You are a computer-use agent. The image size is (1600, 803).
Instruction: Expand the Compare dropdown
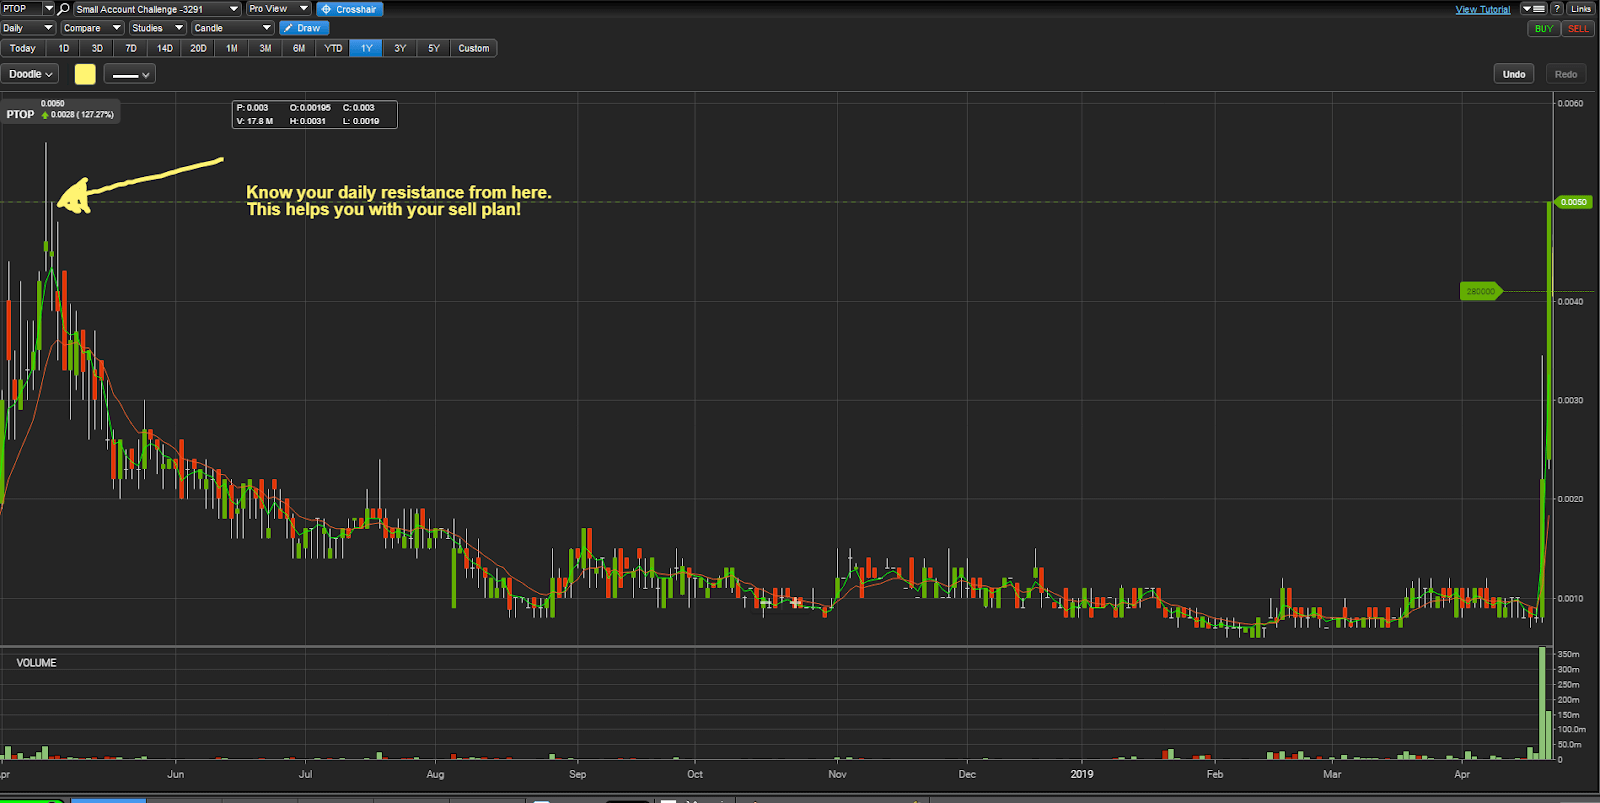(92, 28)
